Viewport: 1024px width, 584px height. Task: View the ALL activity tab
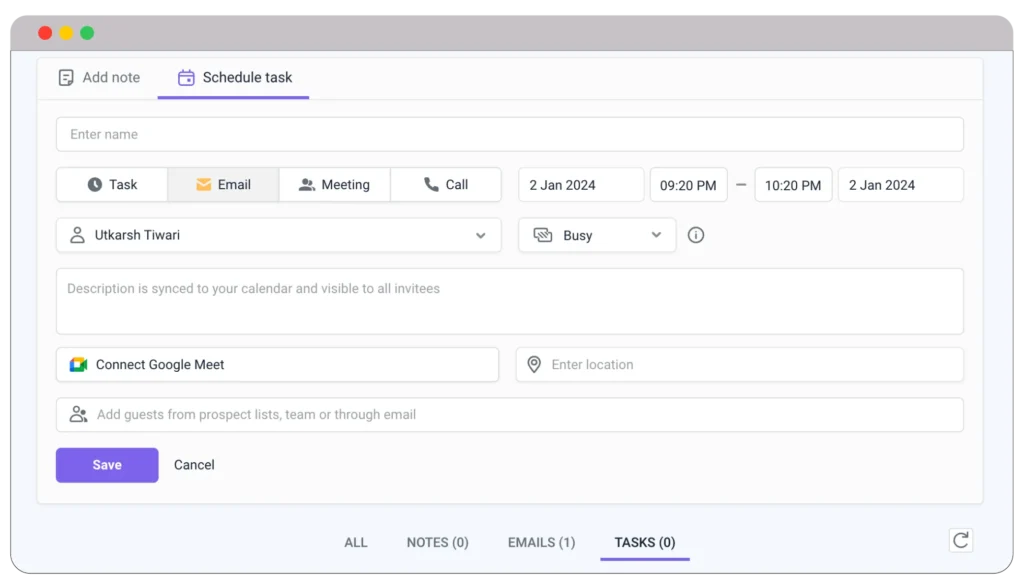(356, 542)
